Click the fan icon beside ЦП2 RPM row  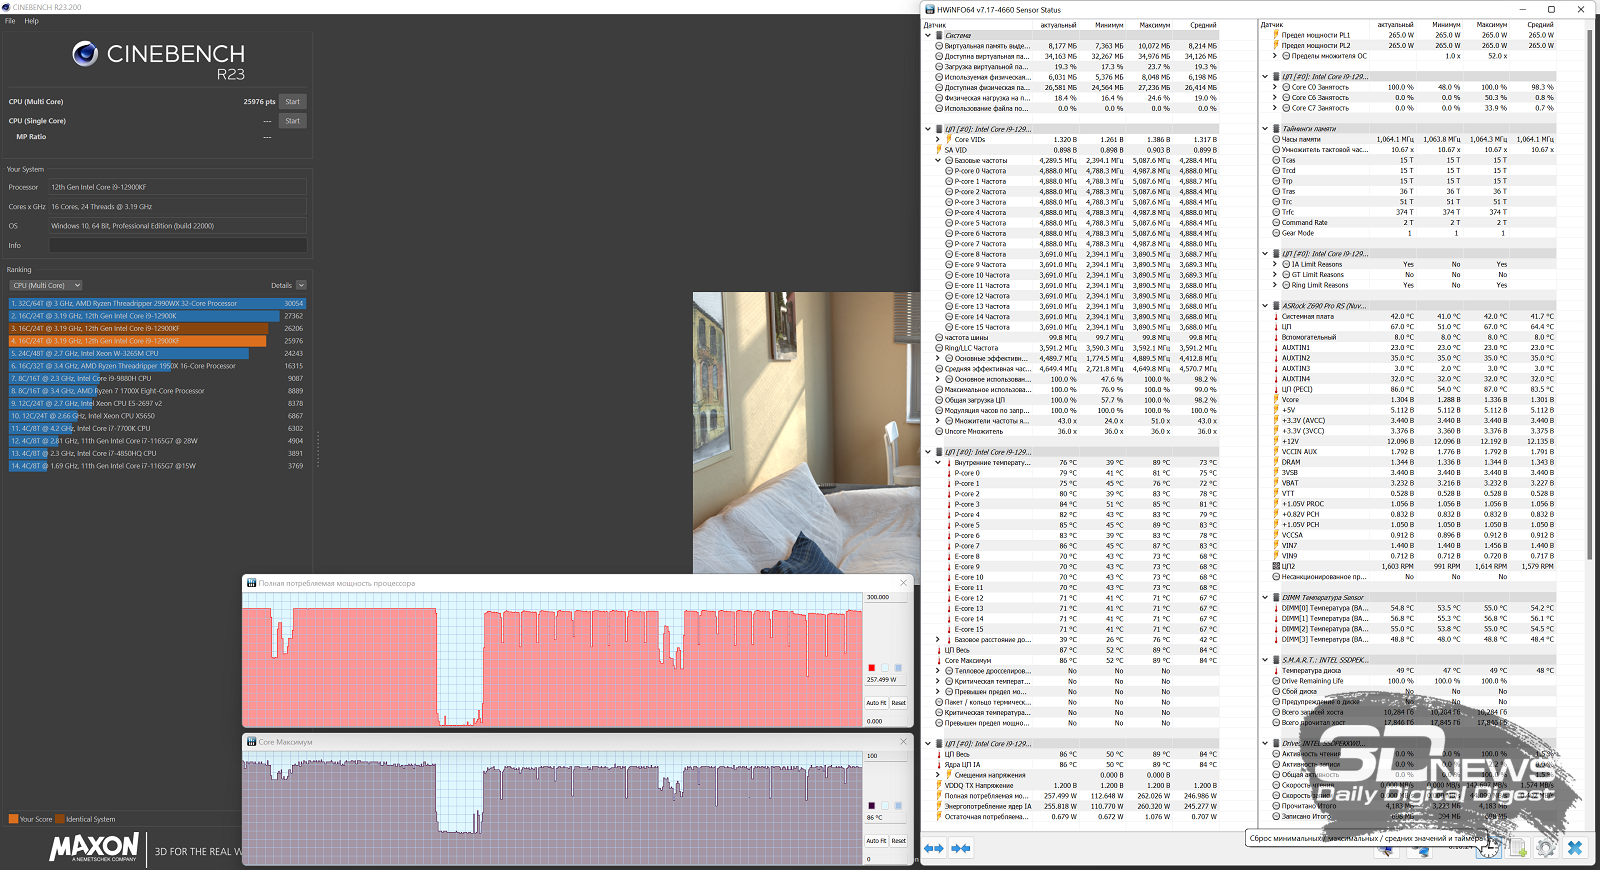tap(1276, 567)
